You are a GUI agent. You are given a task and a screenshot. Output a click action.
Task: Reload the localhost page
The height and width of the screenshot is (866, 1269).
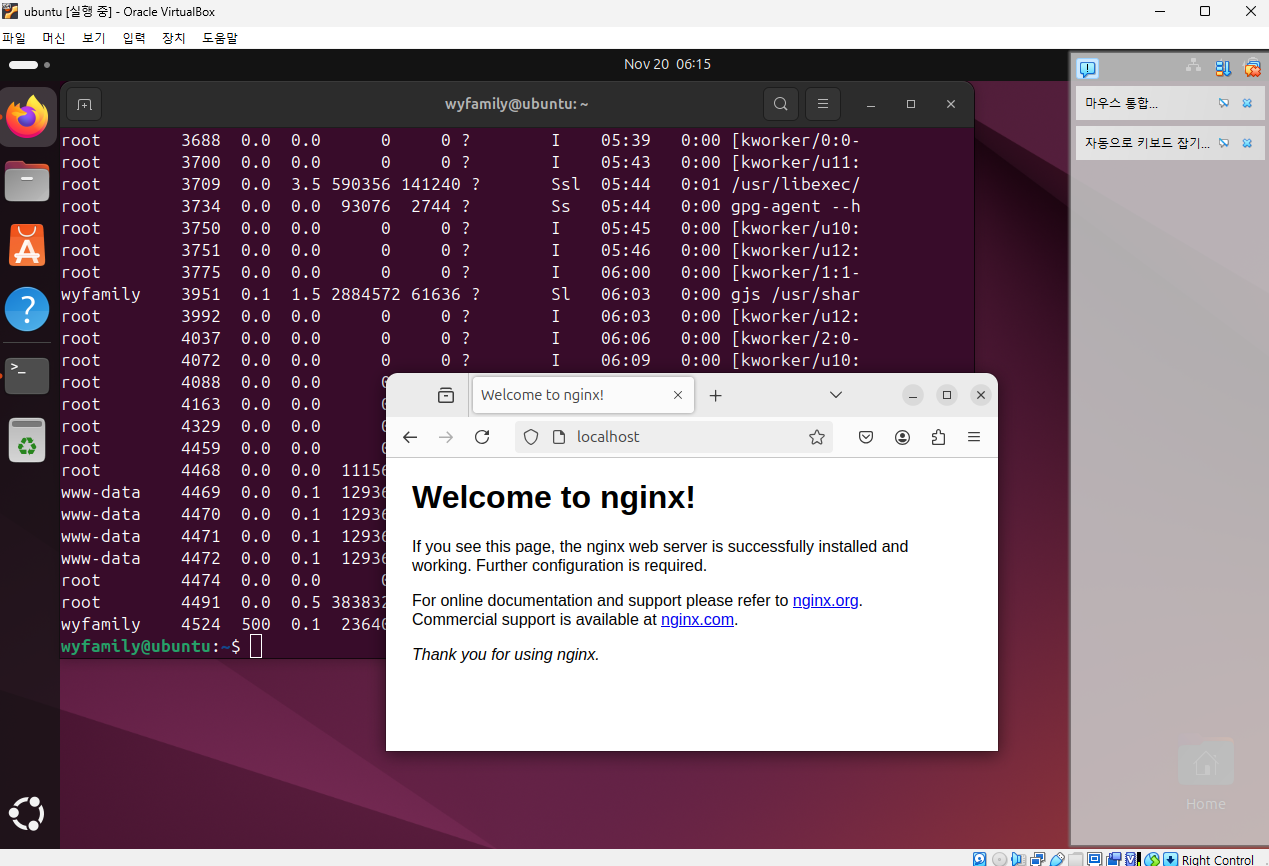[482, 437]
